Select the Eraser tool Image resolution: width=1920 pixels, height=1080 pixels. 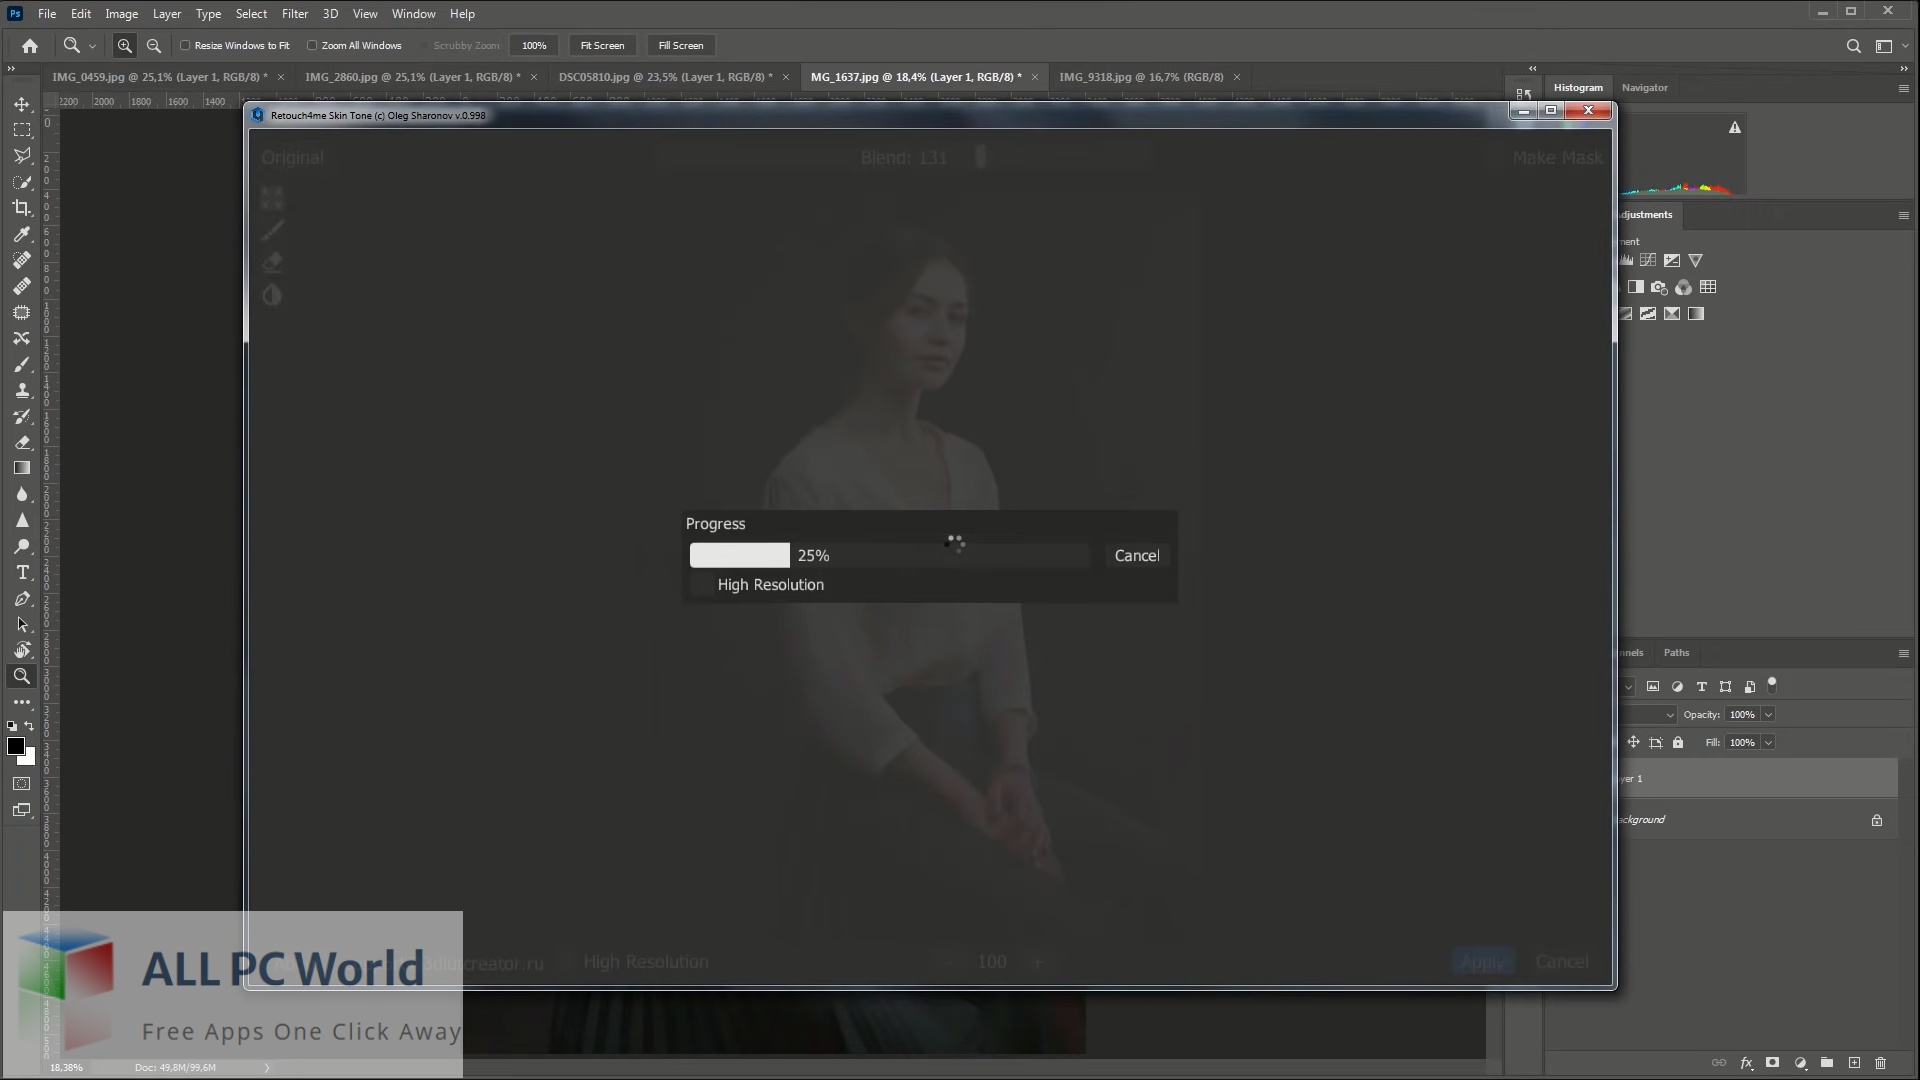coord(22,442)
